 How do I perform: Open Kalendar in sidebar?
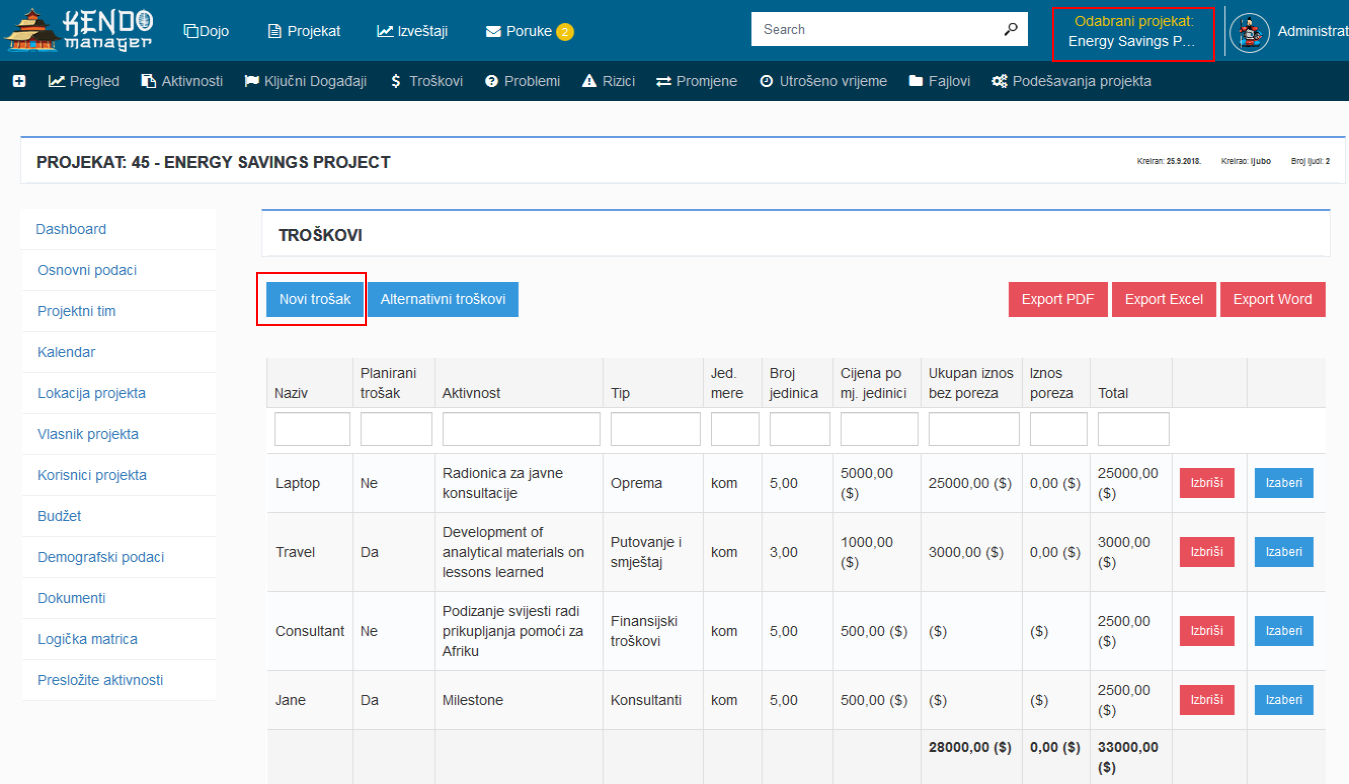pyautogui.click(x=119, y=352)
